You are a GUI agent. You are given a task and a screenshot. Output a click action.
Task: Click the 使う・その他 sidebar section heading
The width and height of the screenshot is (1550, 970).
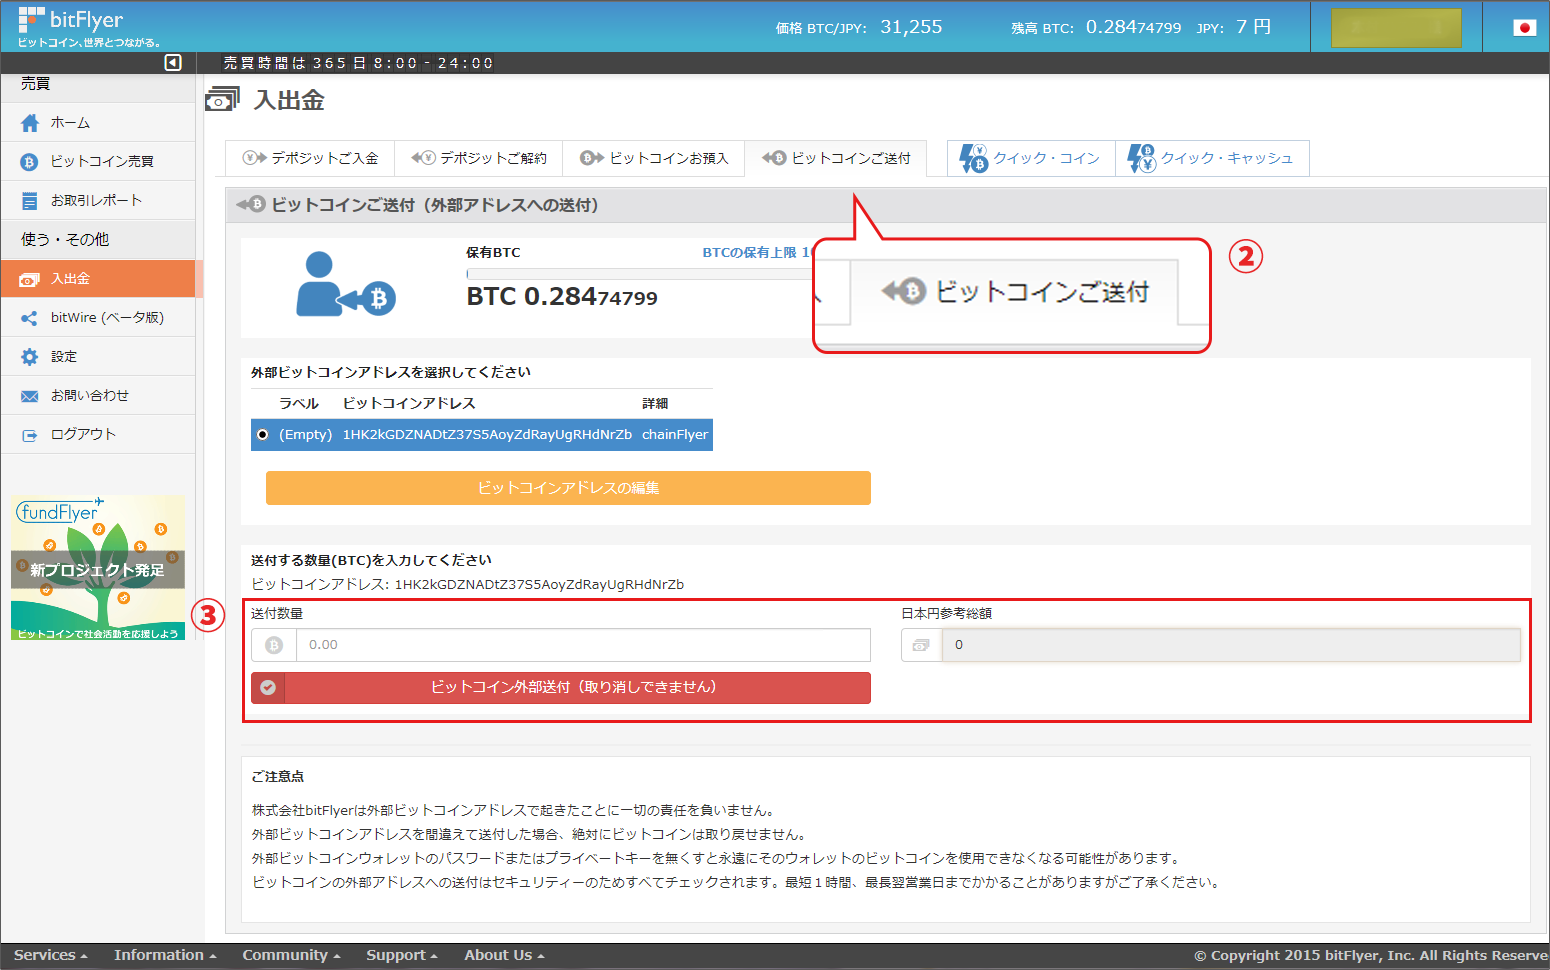65,240
